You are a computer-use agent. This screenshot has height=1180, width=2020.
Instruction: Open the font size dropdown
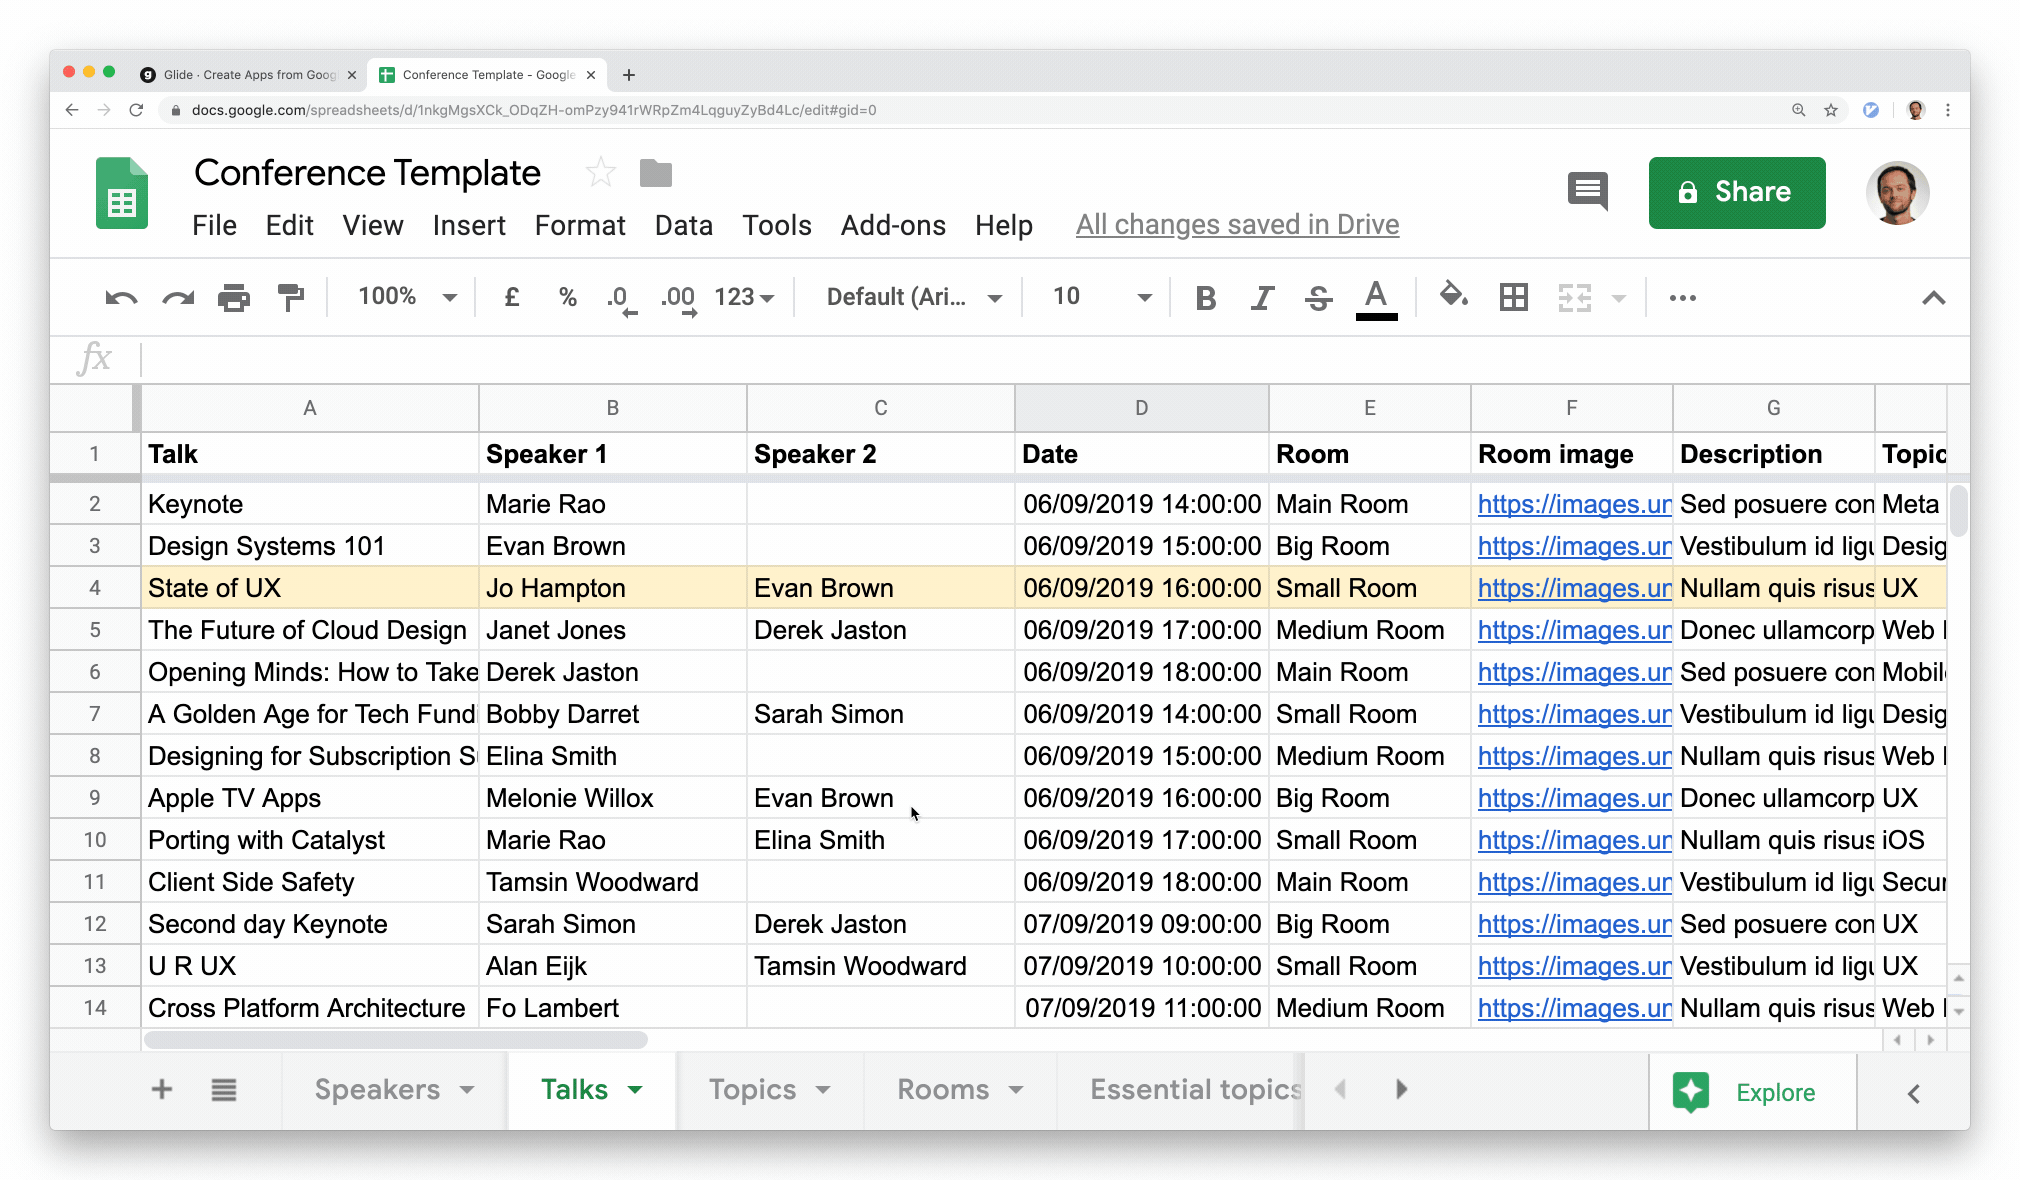click(1102, 297)
